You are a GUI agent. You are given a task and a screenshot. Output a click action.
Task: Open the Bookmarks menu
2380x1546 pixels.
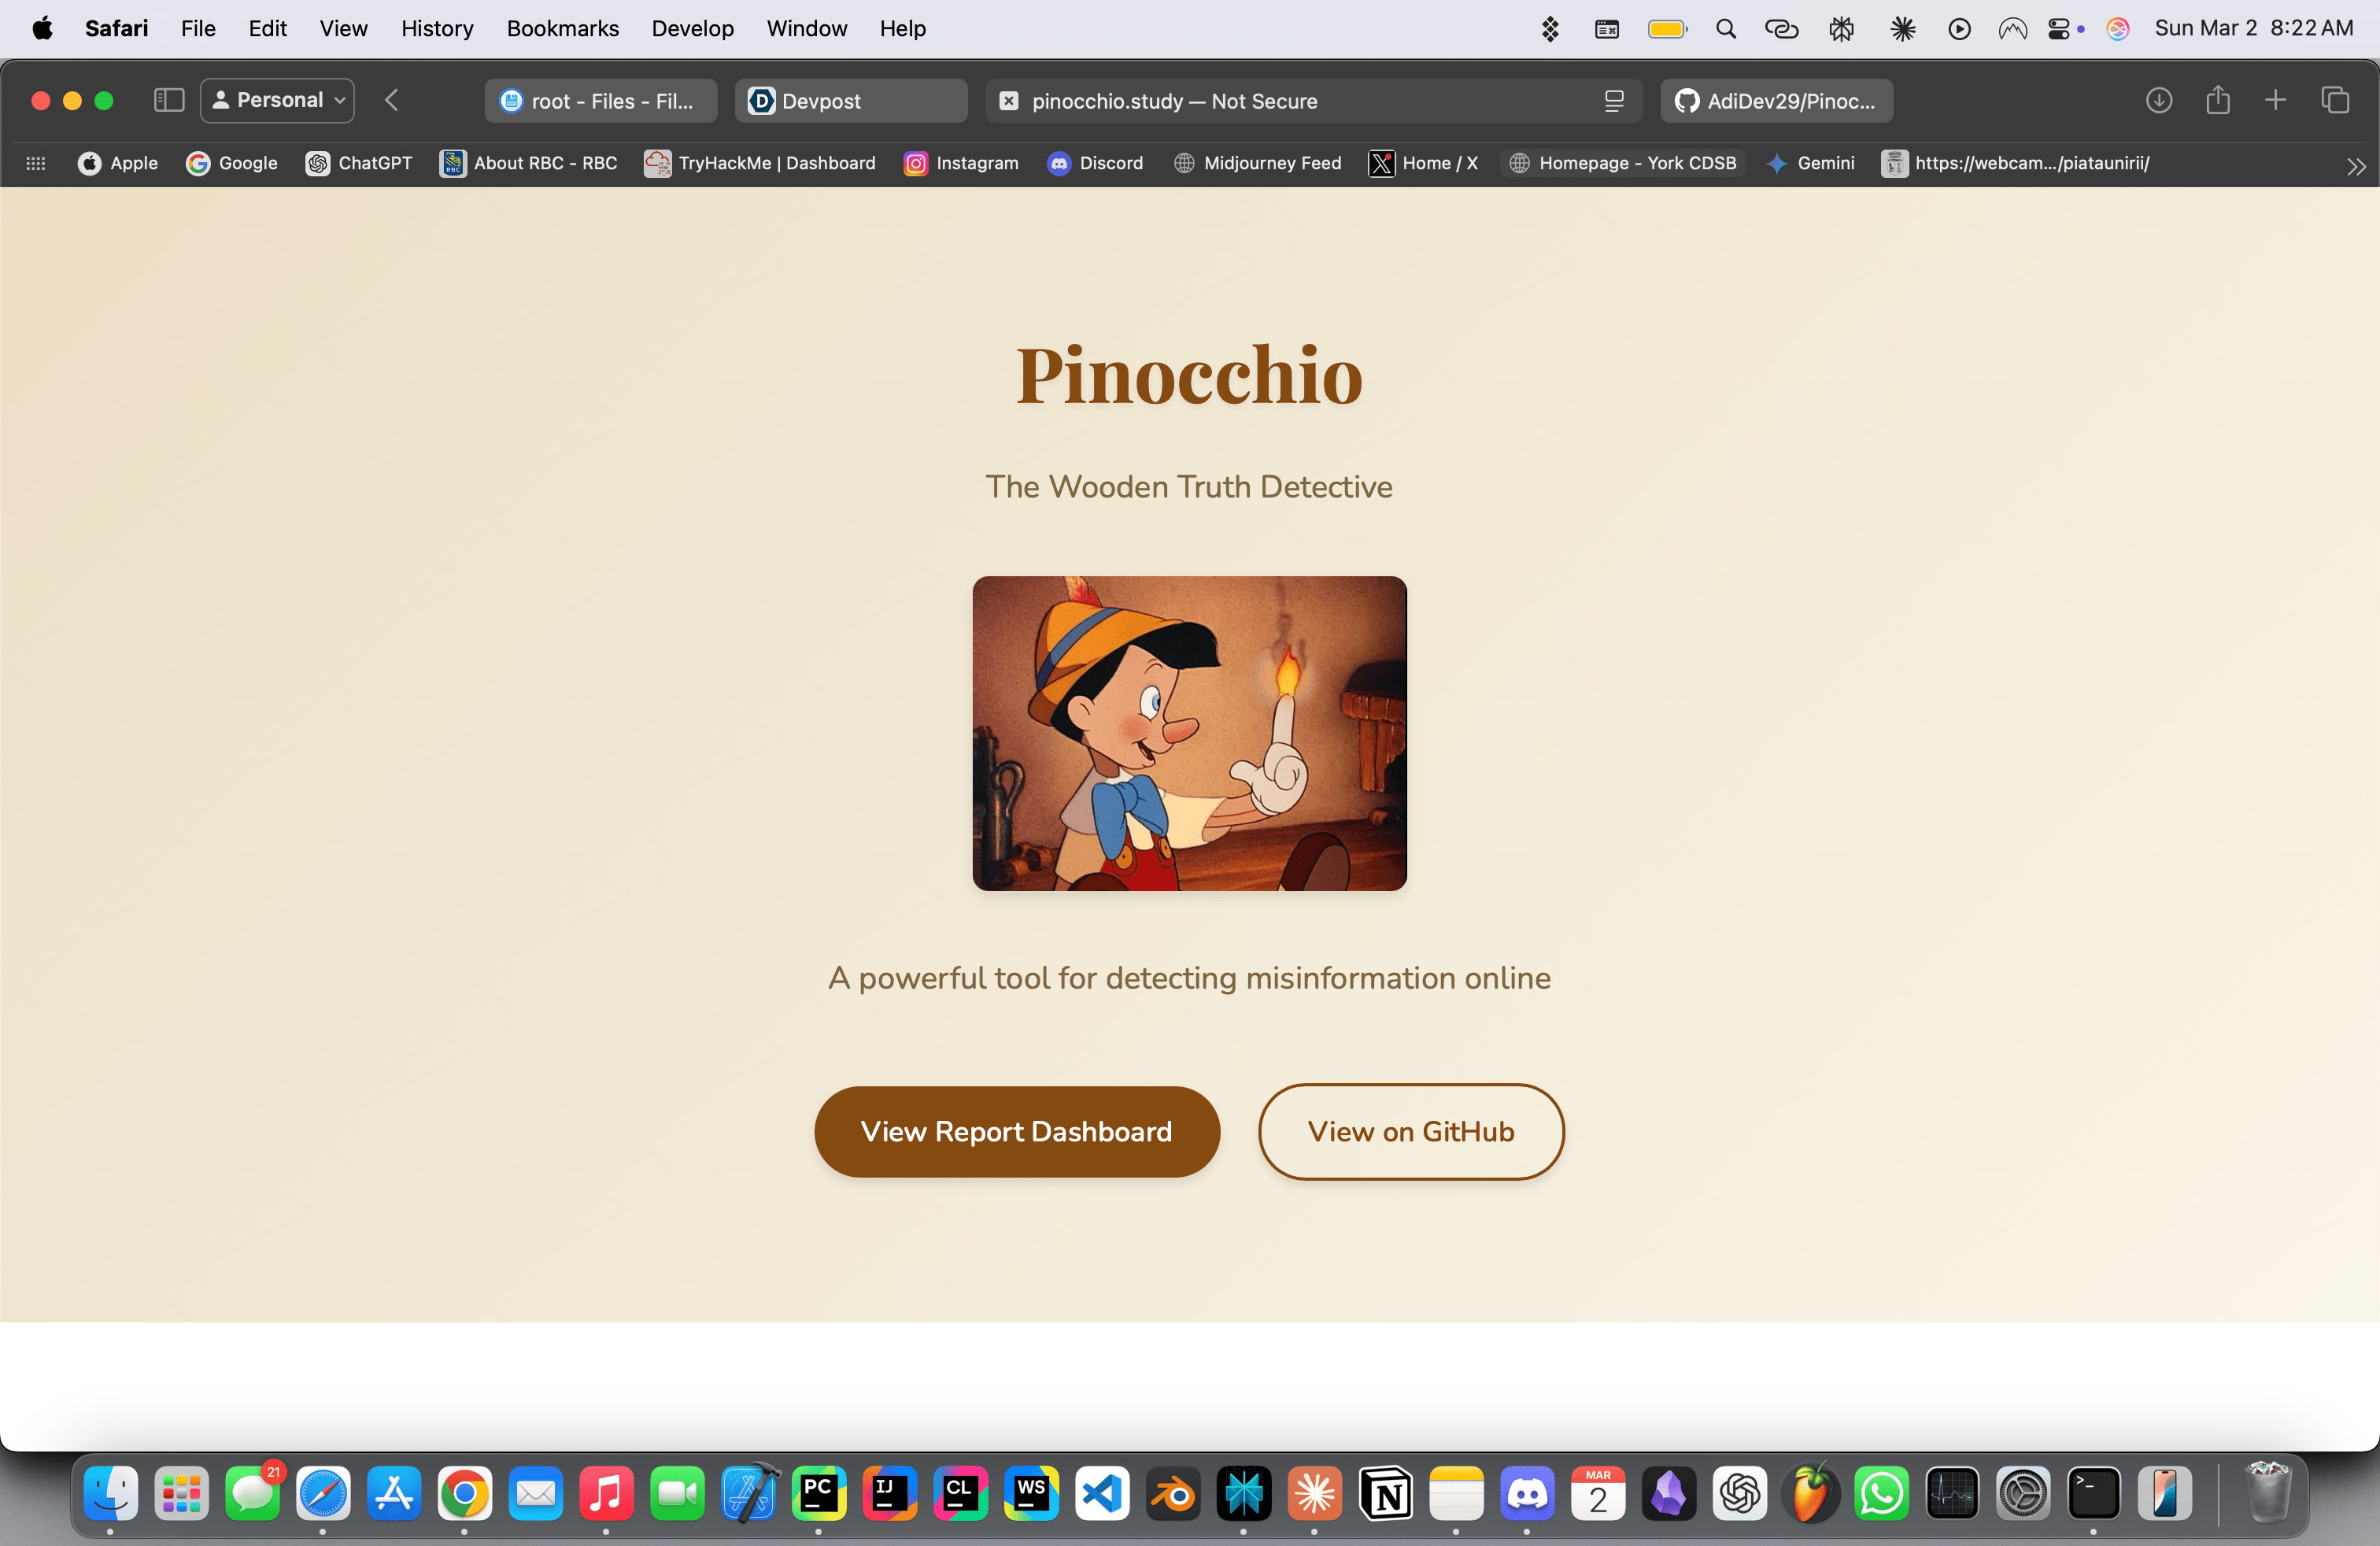[562, 28]
